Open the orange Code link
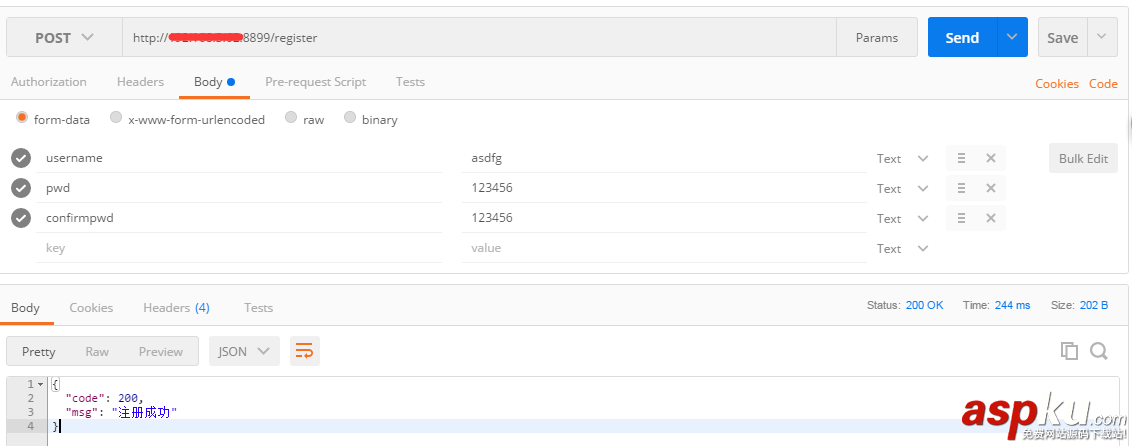The width and height of the screenshot is (1132, 446). 1103,84
